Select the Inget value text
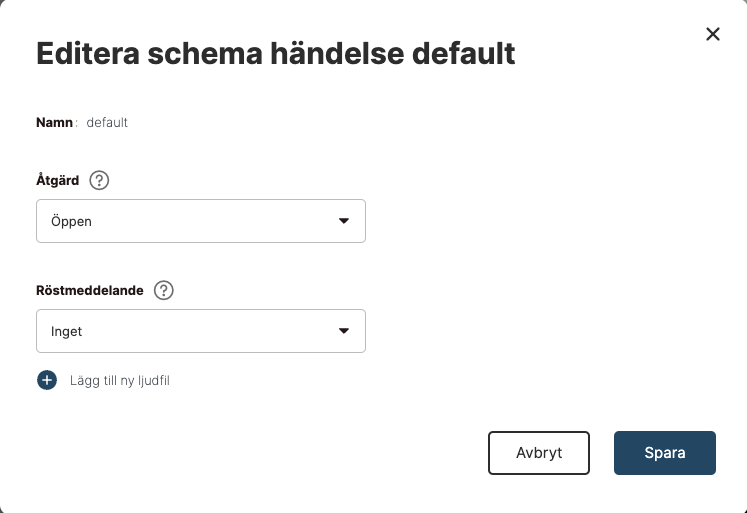 (x=66, y=332)
